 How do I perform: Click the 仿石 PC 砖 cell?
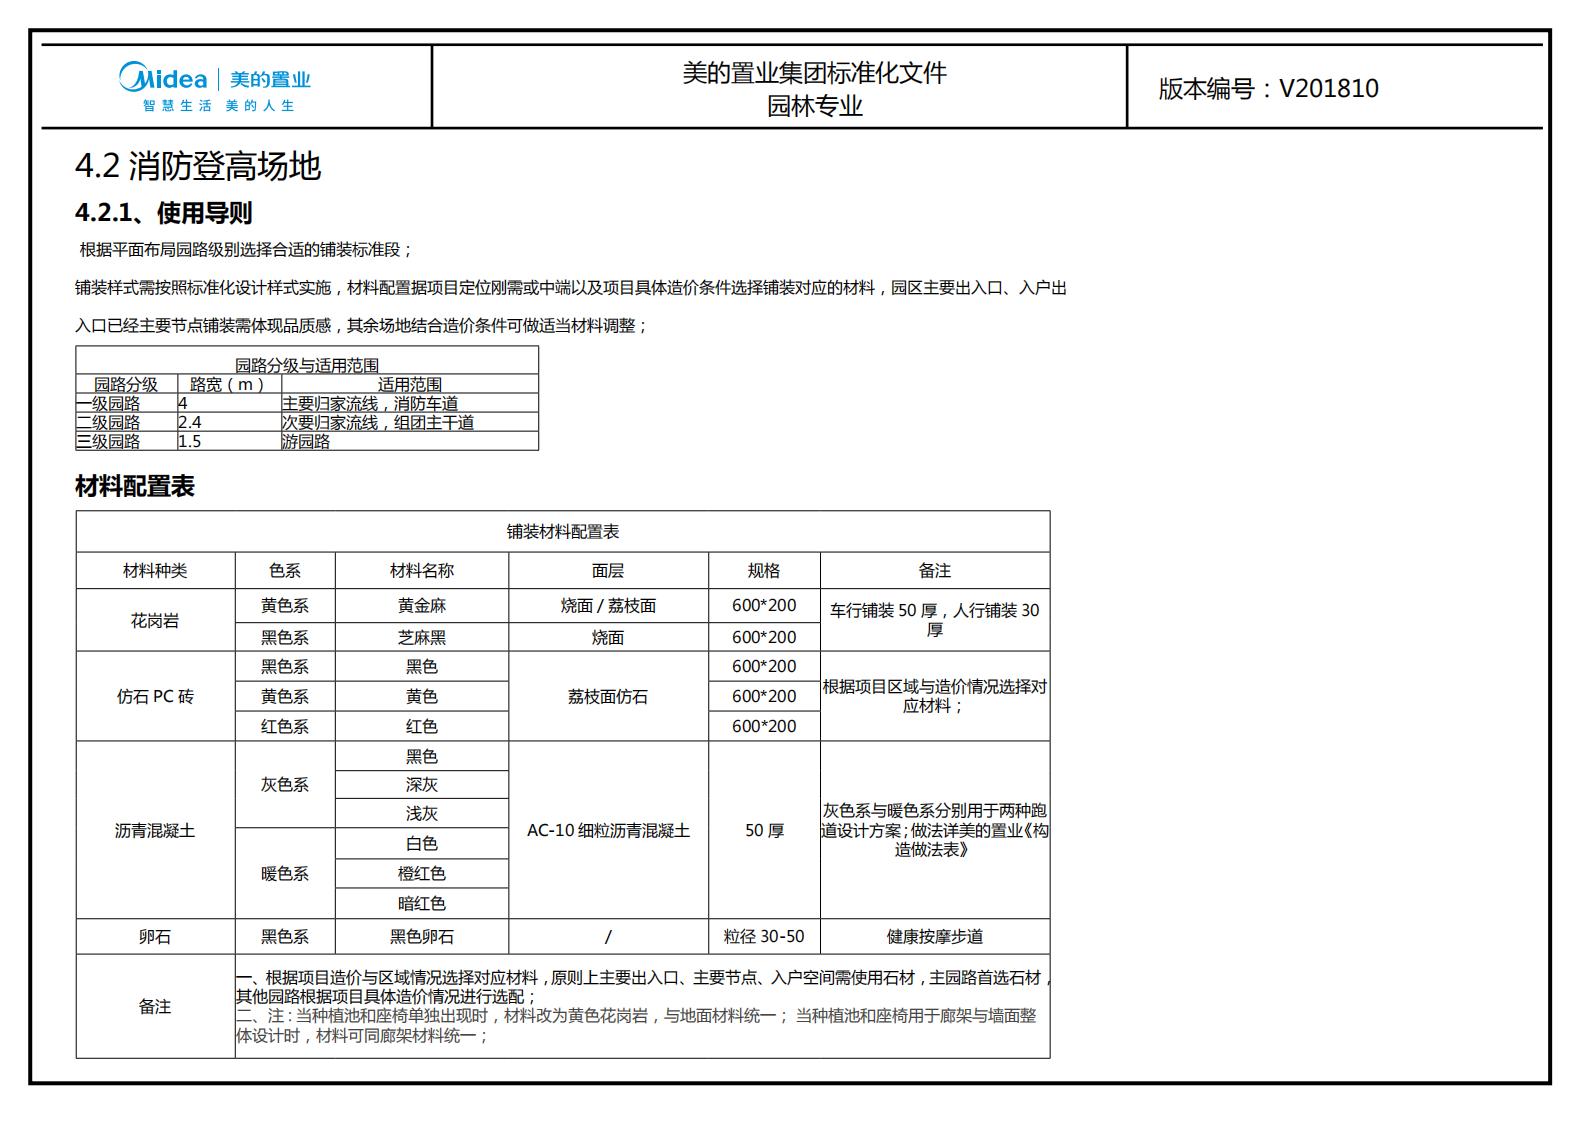point(155,697)
